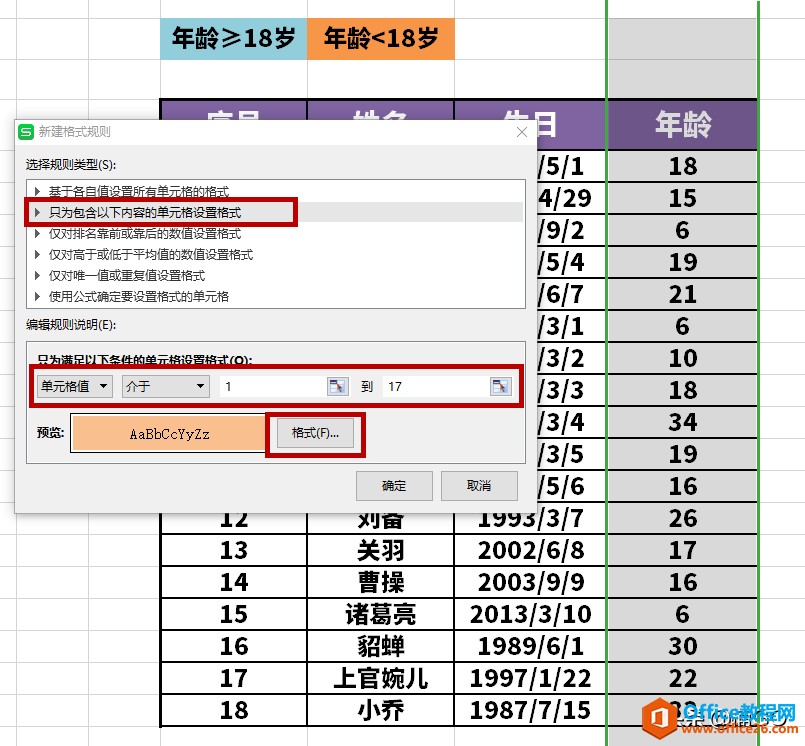Click the range selector icon beside value 17
The height and width of the screenshot is (746, 805).
[x=501, y=386]
